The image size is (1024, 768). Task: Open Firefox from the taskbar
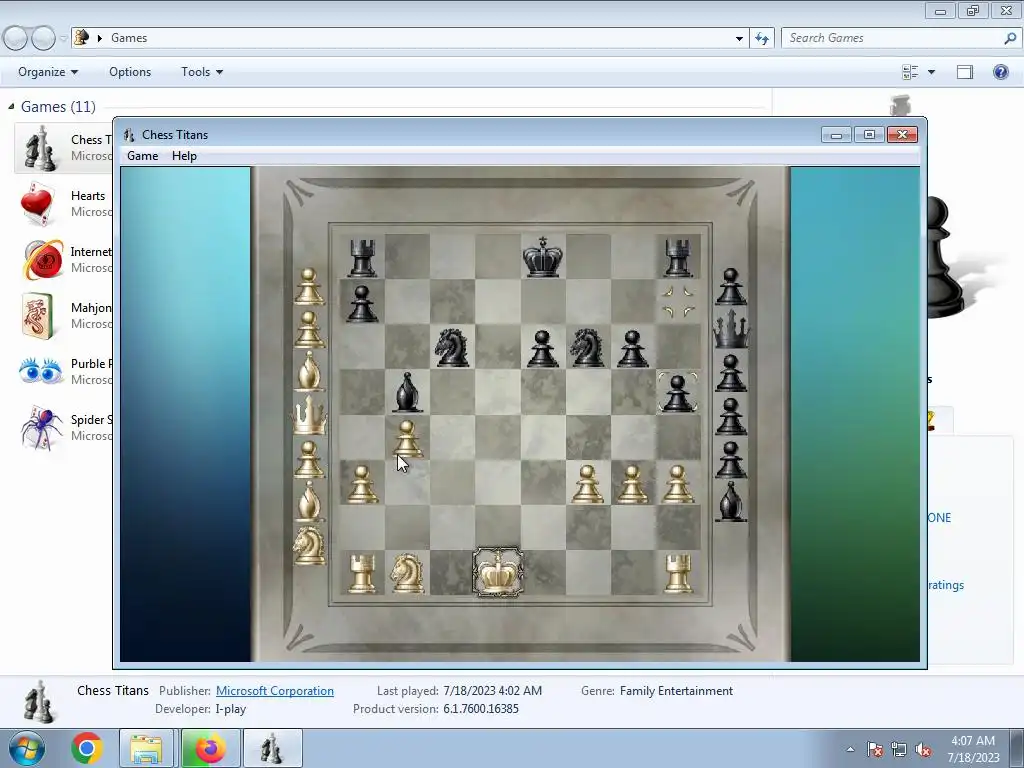[210, 748]
